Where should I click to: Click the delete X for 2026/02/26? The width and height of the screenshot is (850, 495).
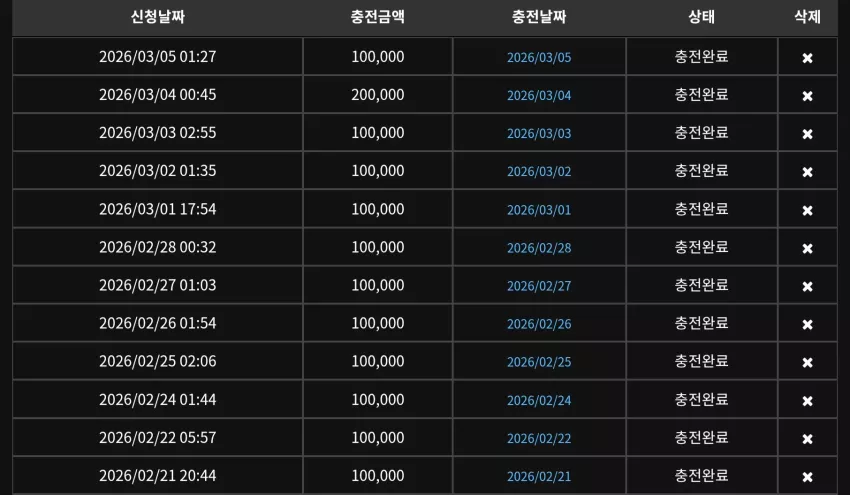coord(807,324)
